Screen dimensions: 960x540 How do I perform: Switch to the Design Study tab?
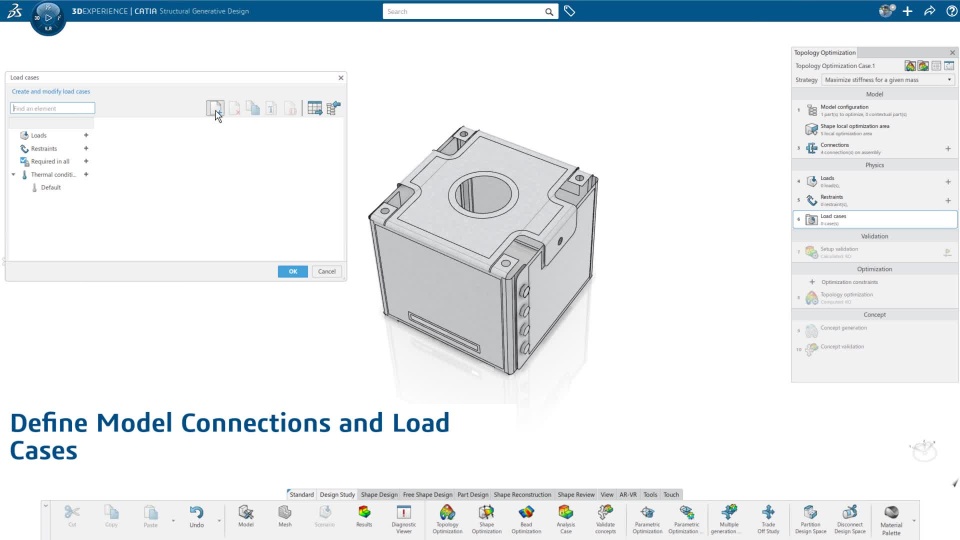click(337, 495)
